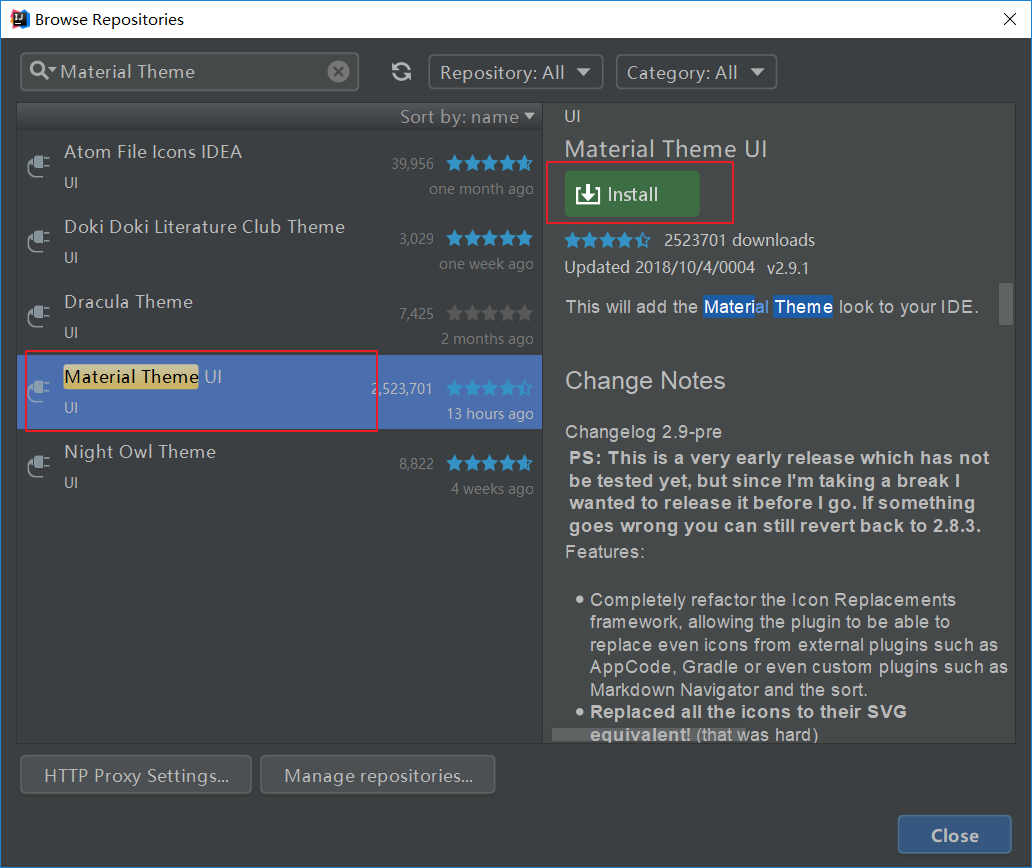The image size is (1032, 868).
Task: Click the search magnifier icon
Action: (42, 71)
